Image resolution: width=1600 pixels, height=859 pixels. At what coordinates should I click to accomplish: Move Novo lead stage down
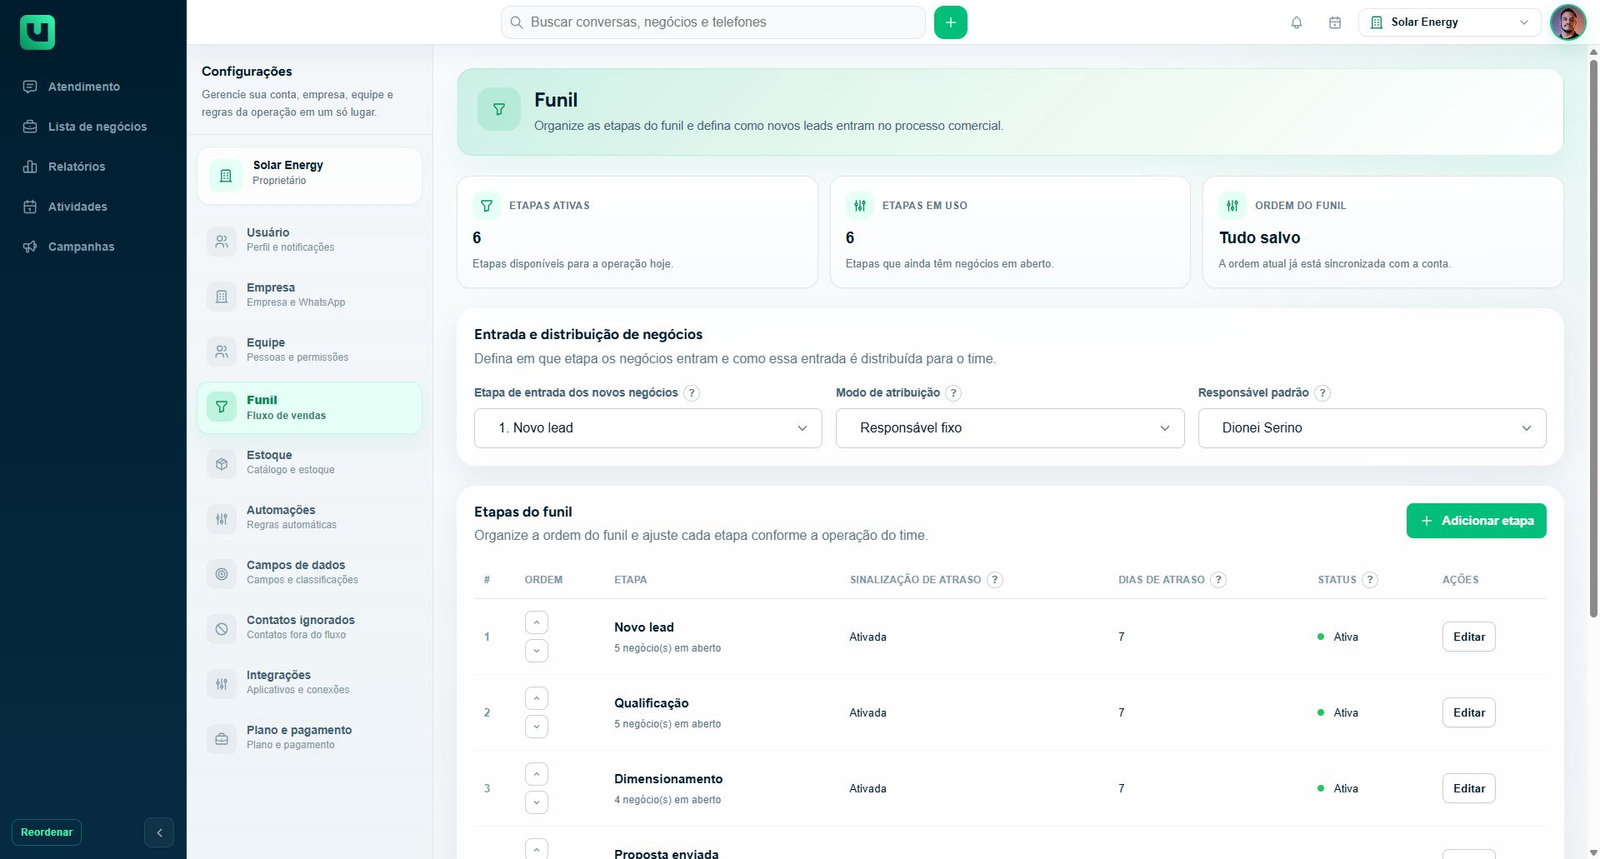point(537,651)
